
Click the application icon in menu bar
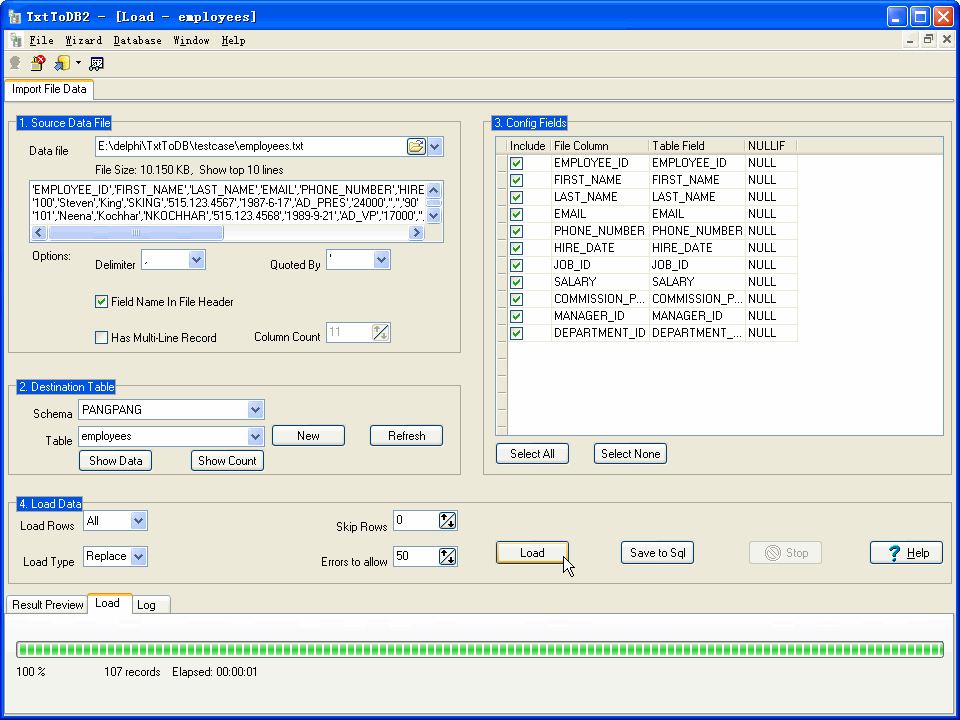[x=16, y=40]
